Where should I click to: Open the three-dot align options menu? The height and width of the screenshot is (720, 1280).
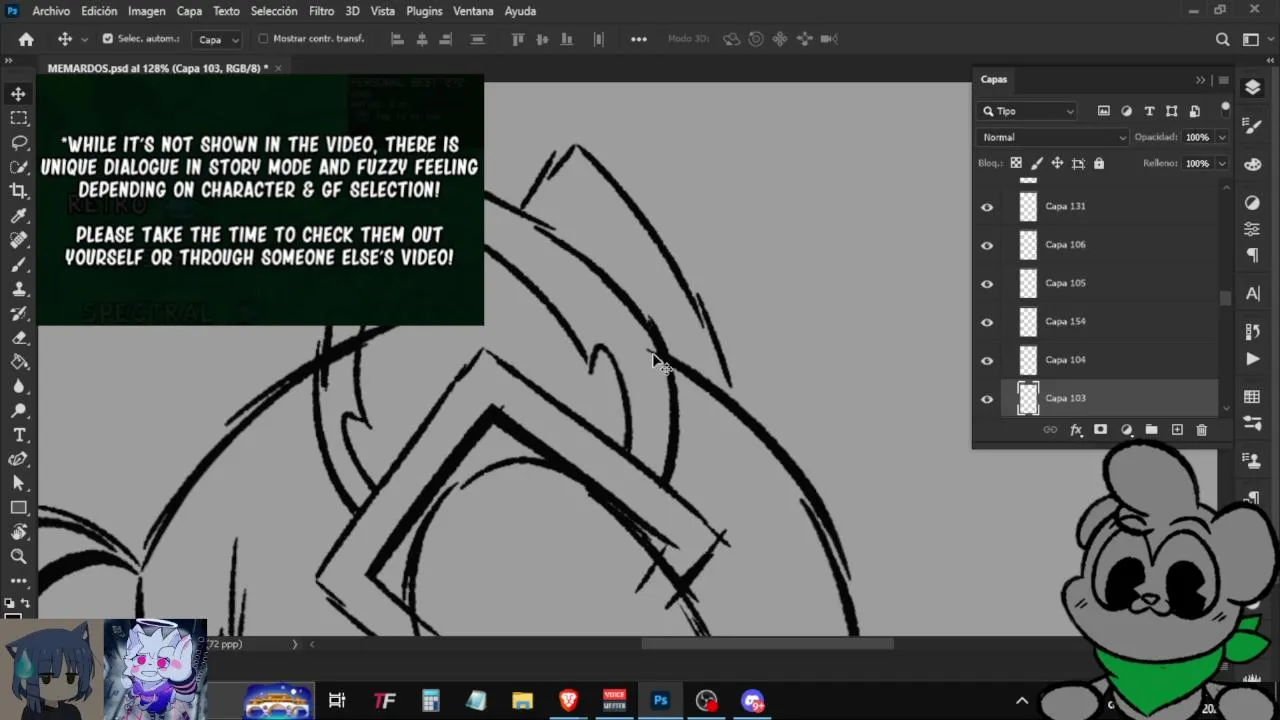(x=639, y=39)
